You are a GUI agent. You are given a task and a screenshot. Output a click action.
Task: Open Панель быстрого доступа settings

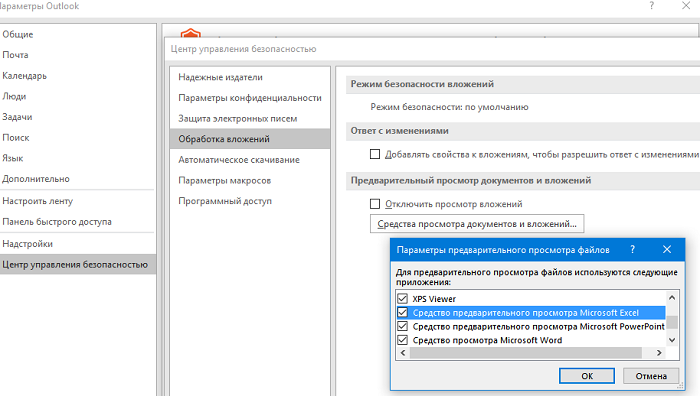point(57,221)
